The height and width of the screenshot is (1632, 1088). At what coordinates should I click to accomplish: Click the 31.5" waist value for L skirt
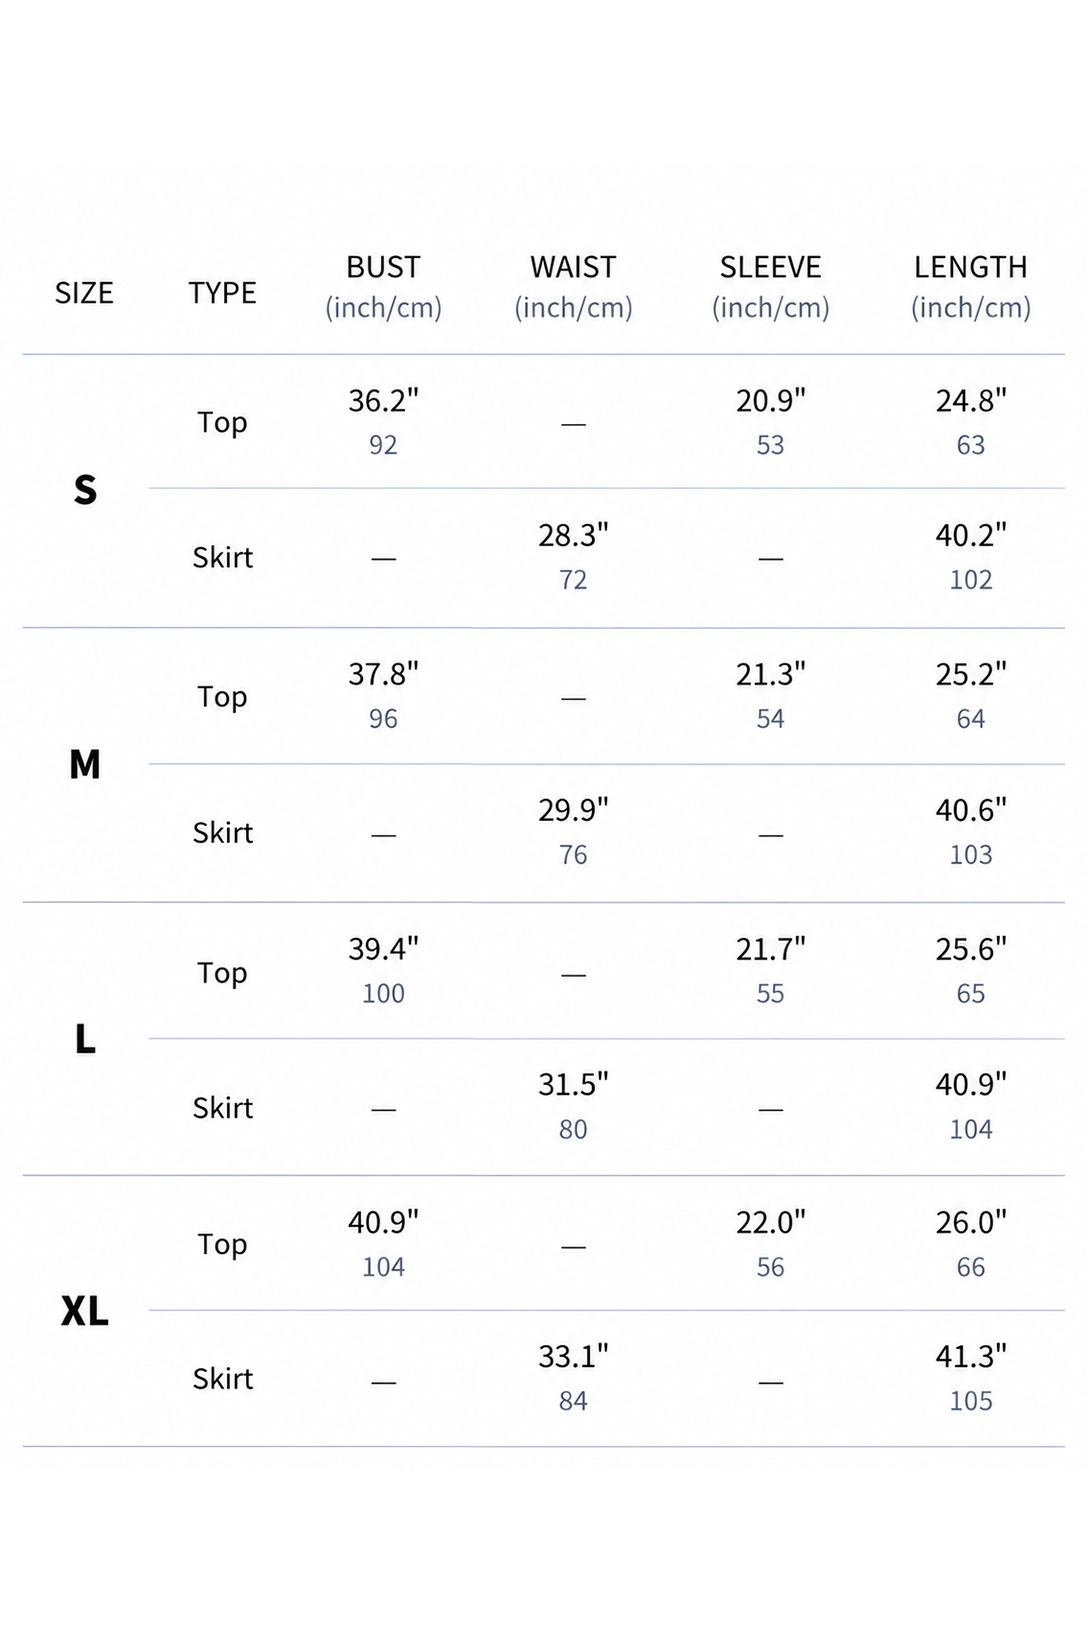[573, 1085]
